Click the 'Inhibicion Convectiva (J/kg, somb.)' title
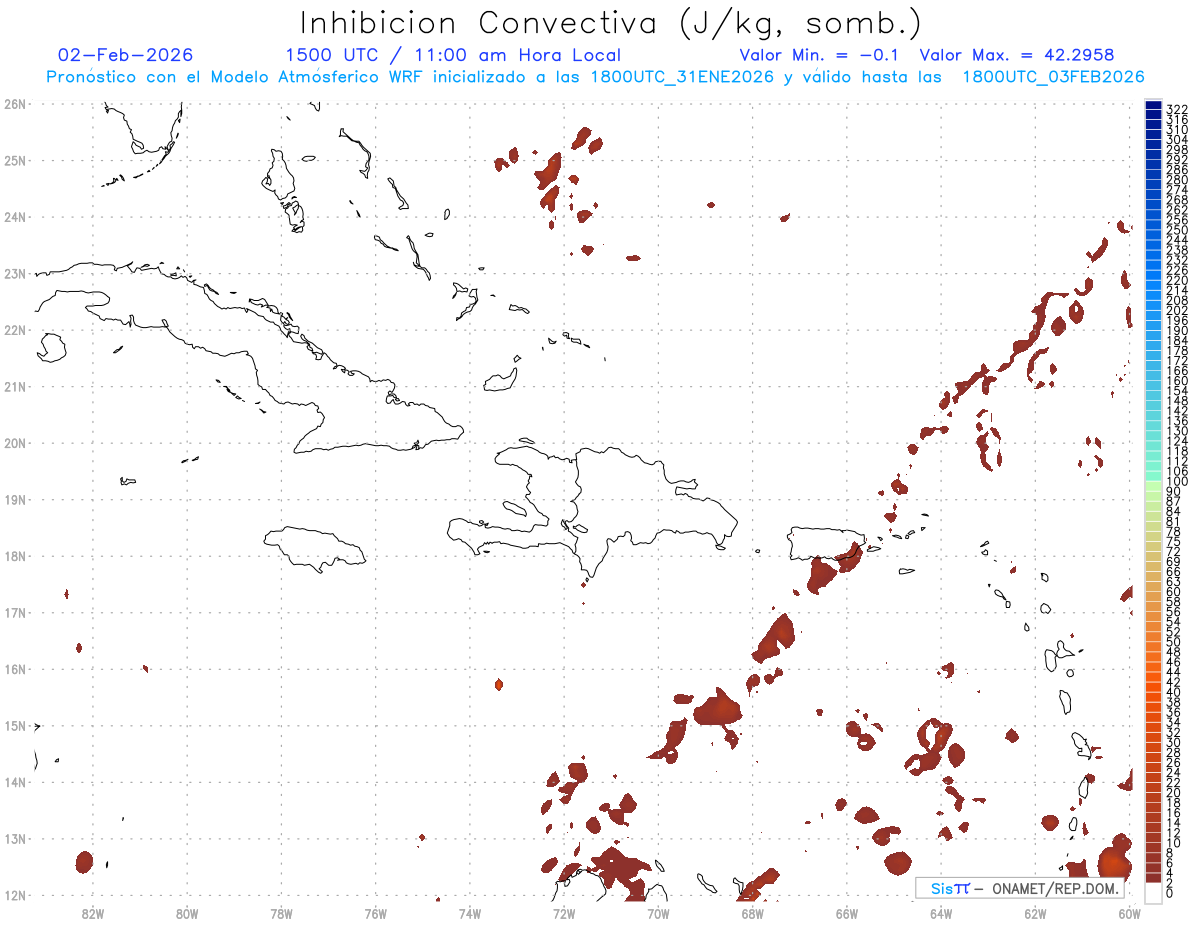This screenshot has height=927, width=1200. pos(611,23)
